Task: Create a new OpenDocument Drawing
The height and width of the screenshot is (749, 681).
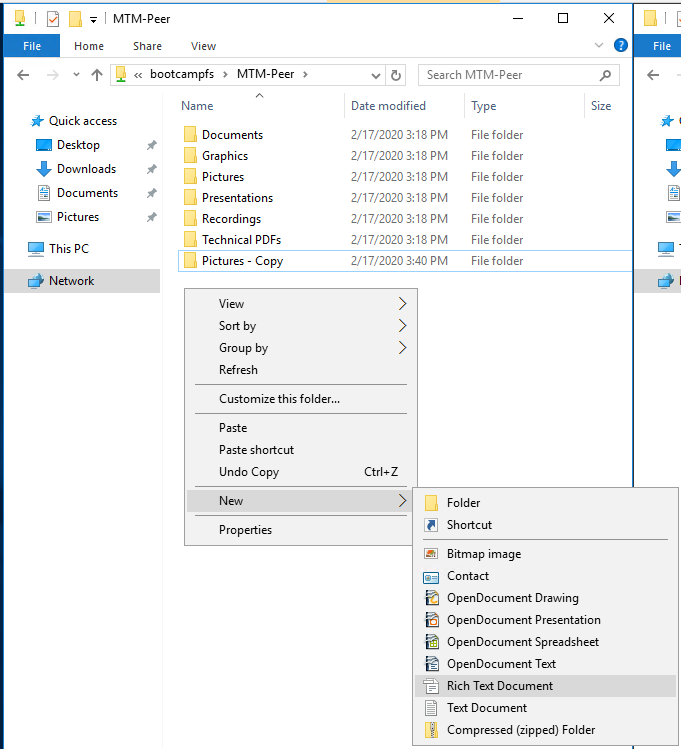Action: (545, 598)
